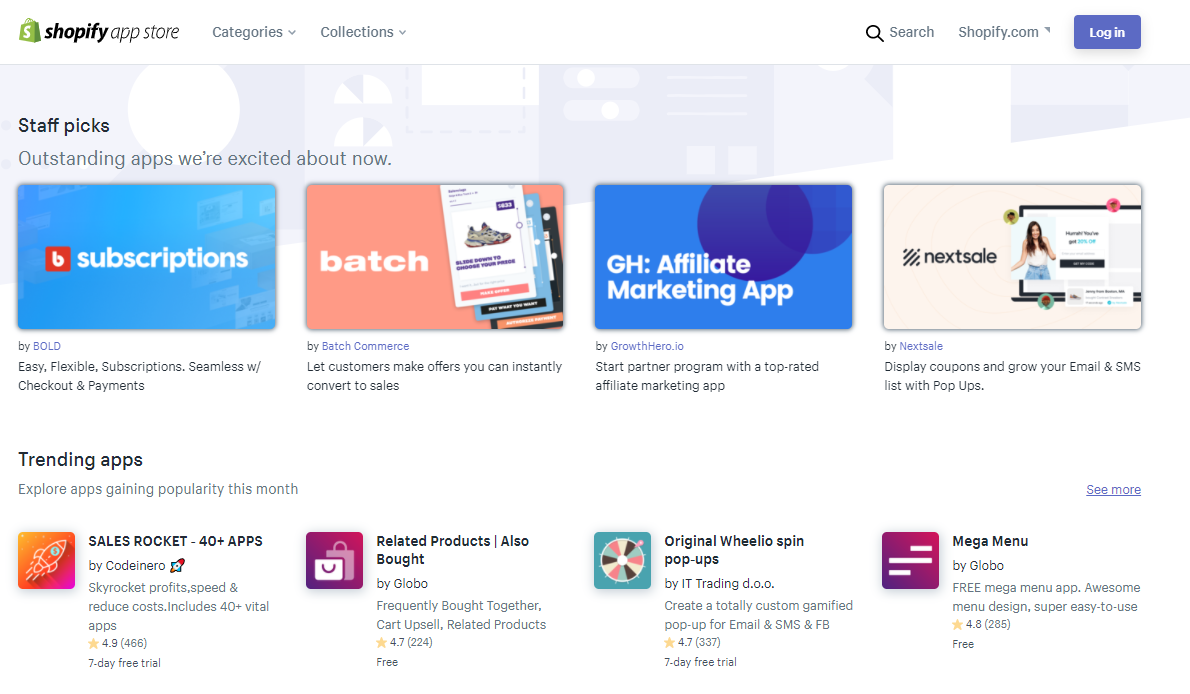Click 'Start partner program' description text
This screenshot has width=1190, height=694.
pyautogui.click(x=707, y=376)
